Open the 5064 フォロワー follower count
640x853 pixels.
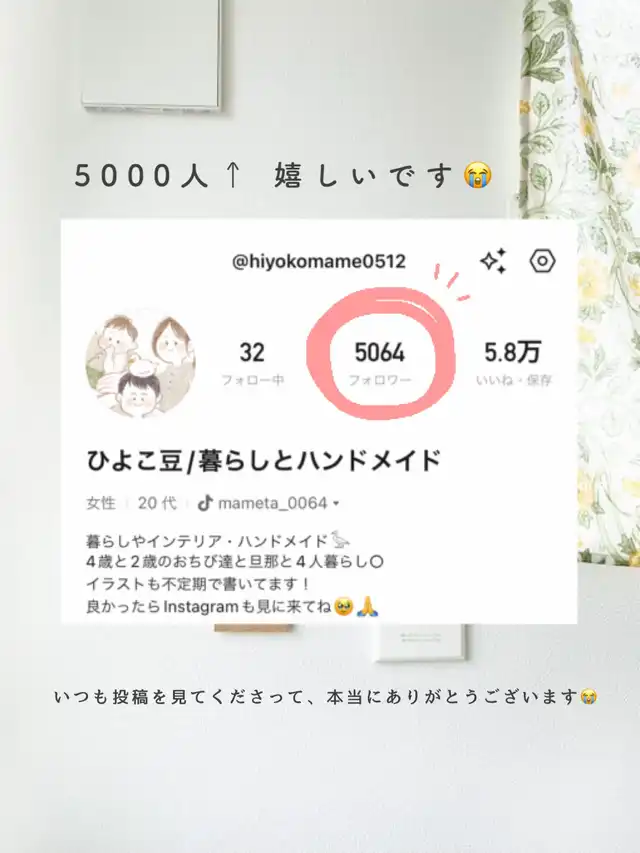380,363
